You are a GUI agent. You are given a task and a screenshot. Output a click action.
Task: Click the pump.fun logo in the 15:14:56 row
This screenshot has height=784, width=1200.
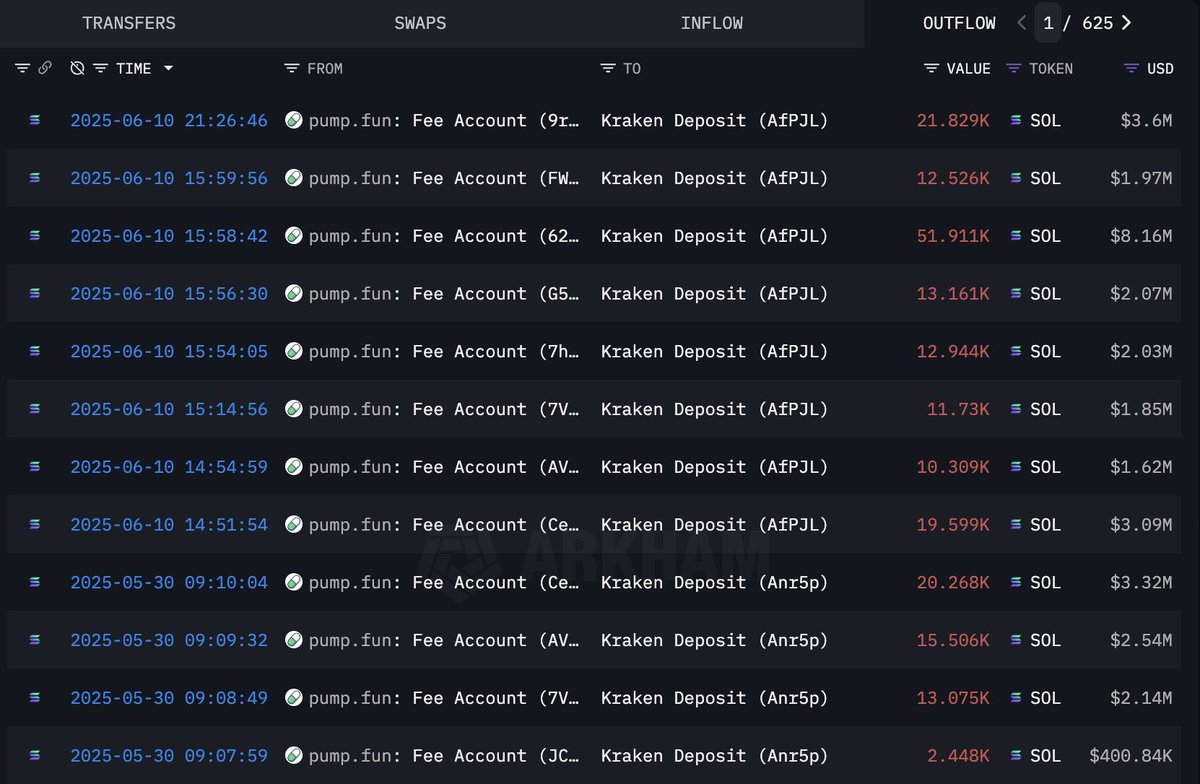[294, 409]
